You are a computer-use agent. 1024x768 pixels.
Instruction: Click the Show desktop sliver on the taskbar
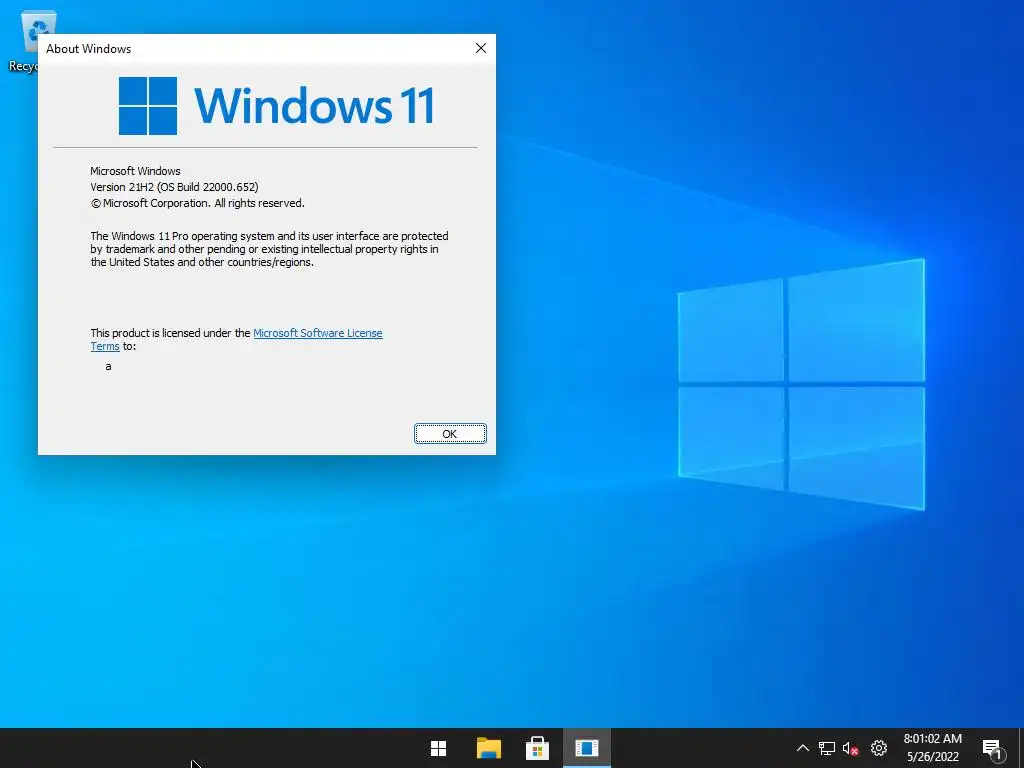pos(1021,748)
